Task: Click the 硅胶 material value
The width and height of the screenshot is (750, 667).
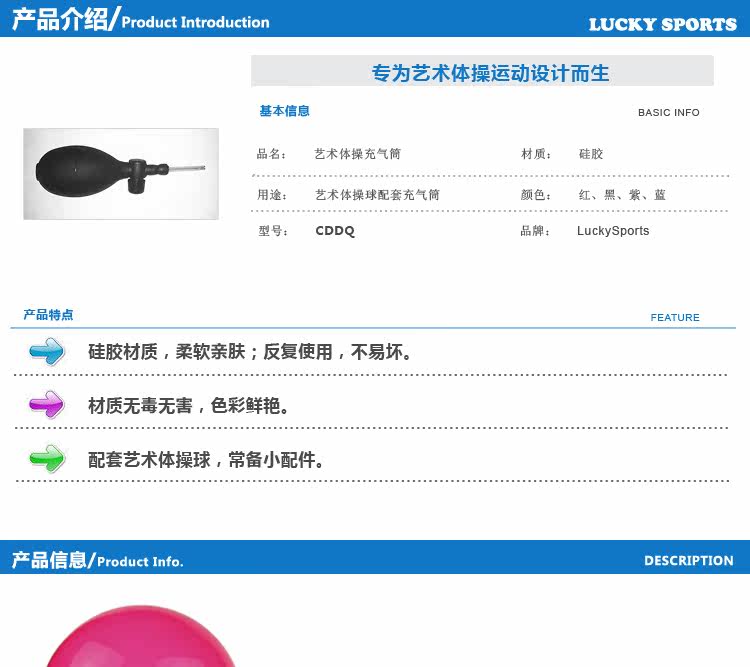Action: (x=591, y=154)
